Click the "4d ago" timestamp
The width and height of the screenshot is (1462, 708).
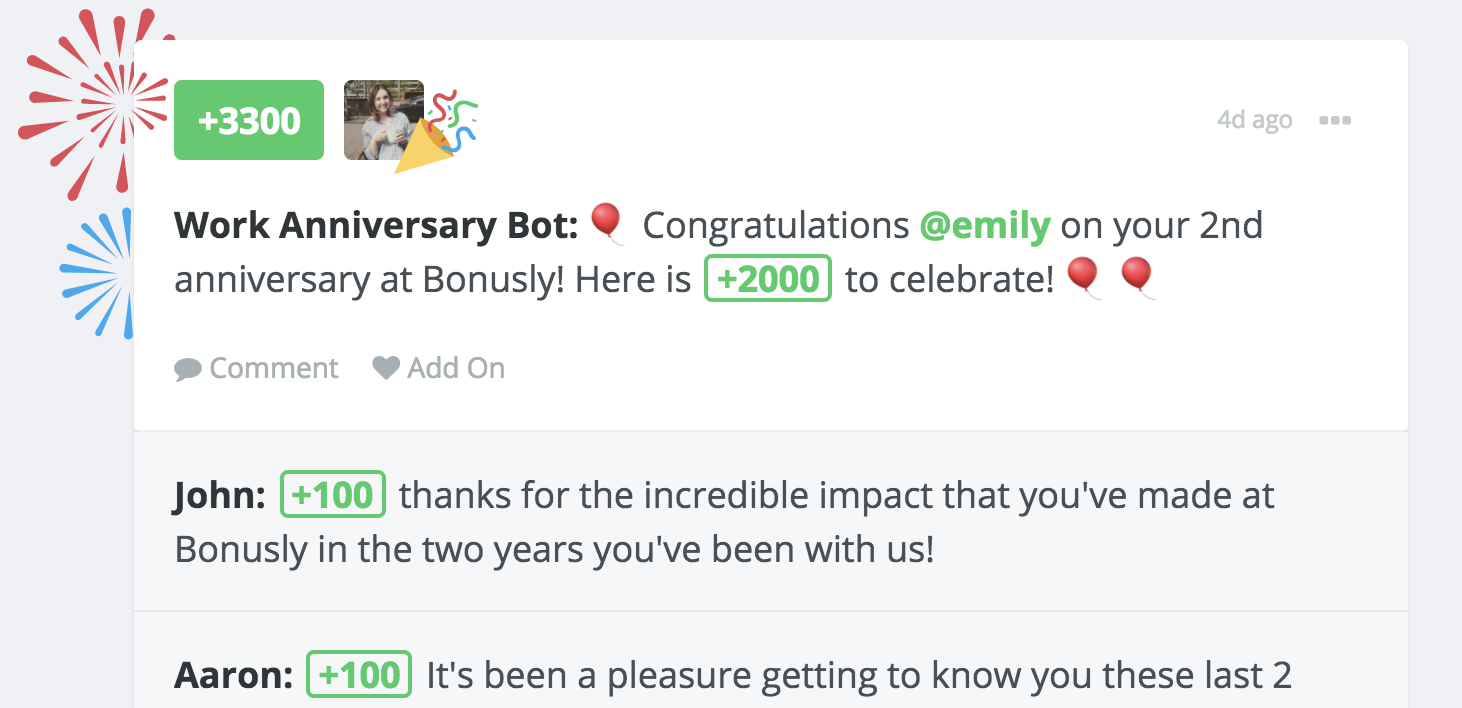[x=1254, y=120]
